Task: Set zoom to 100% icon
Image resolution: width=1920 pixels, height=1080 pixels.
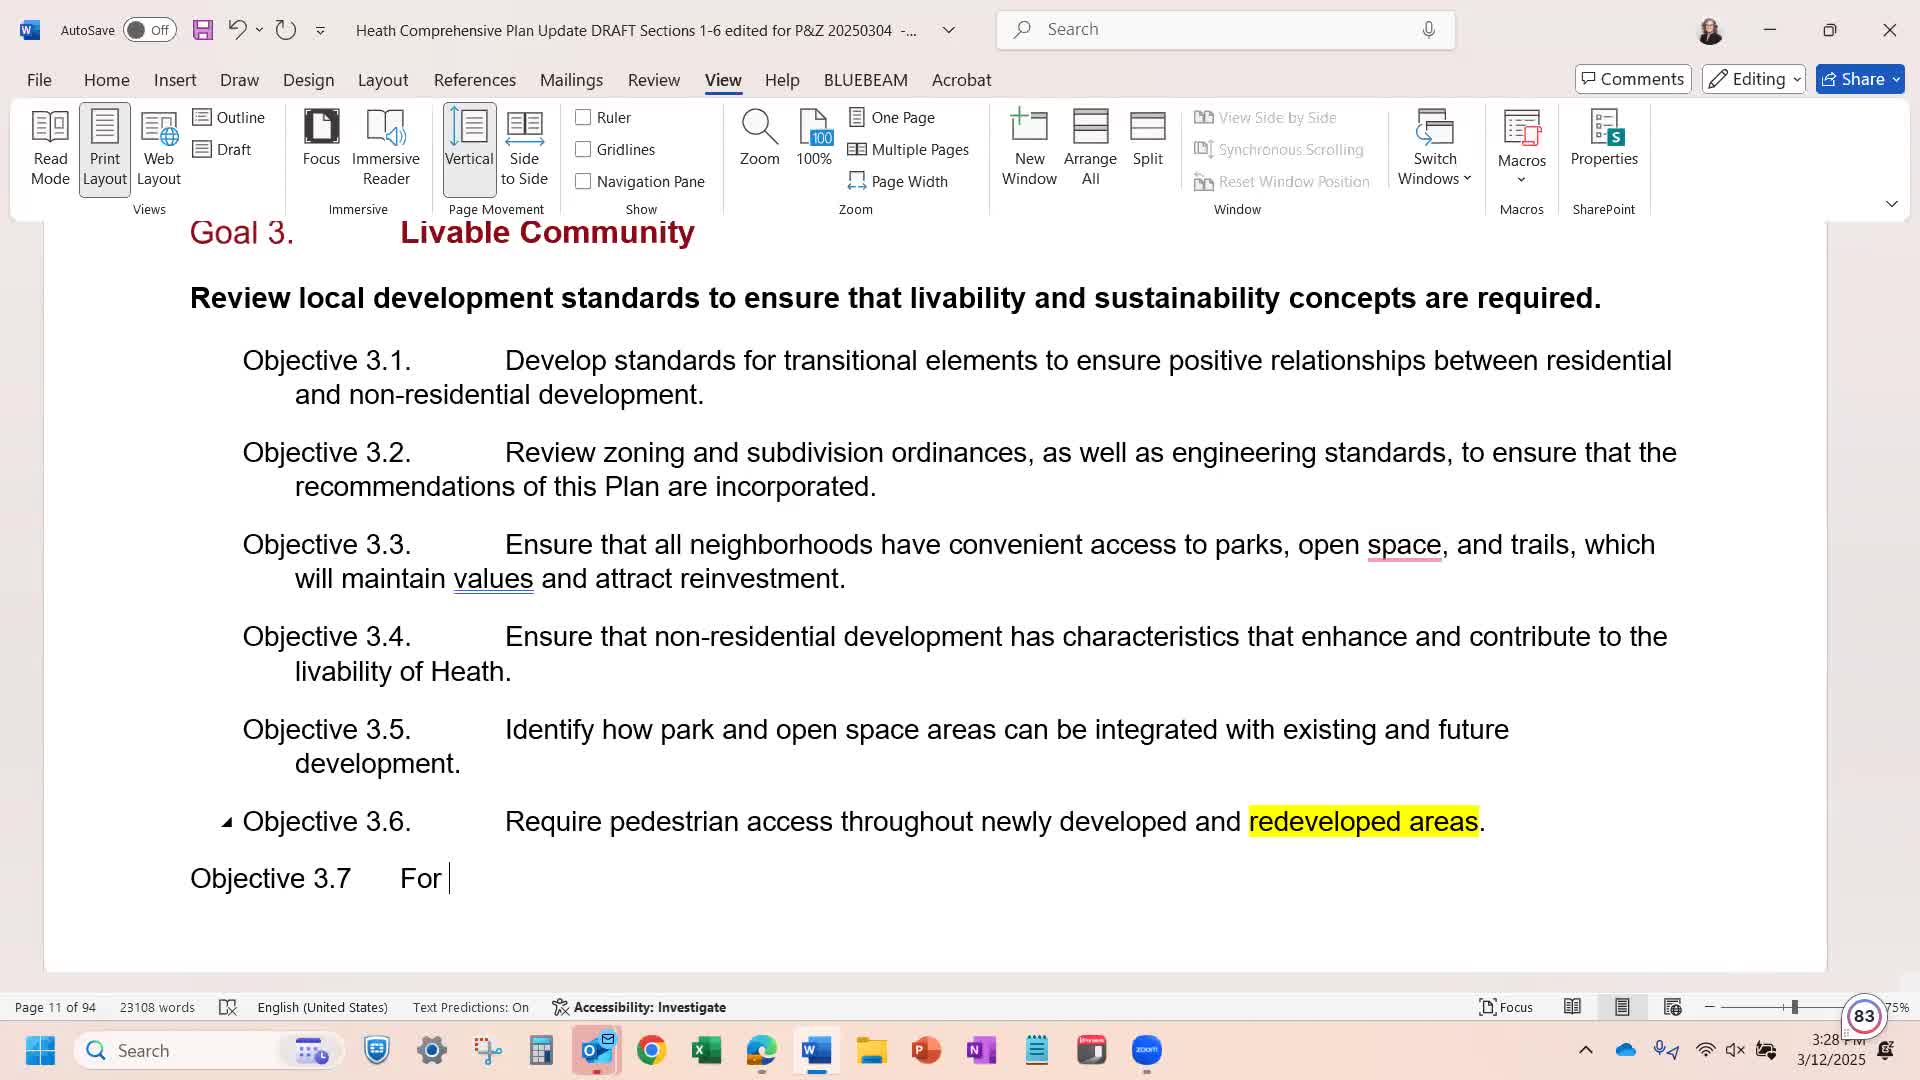Action: coord(814,128)
